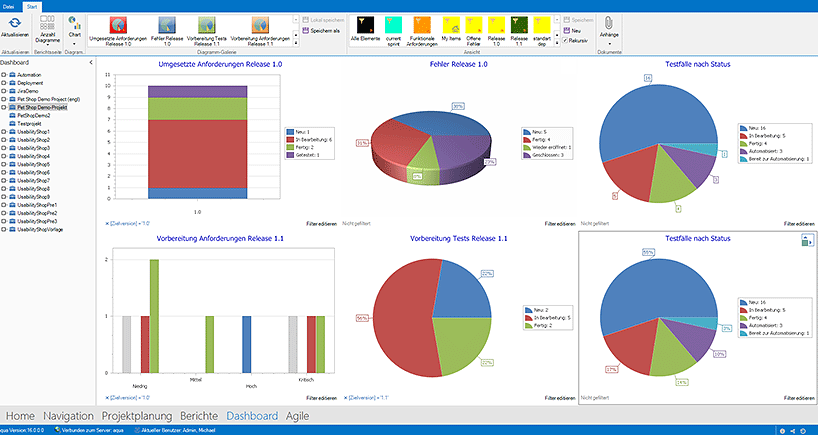Remove the Zielversion '1.0' filter
818x435 pixels.
106,223
